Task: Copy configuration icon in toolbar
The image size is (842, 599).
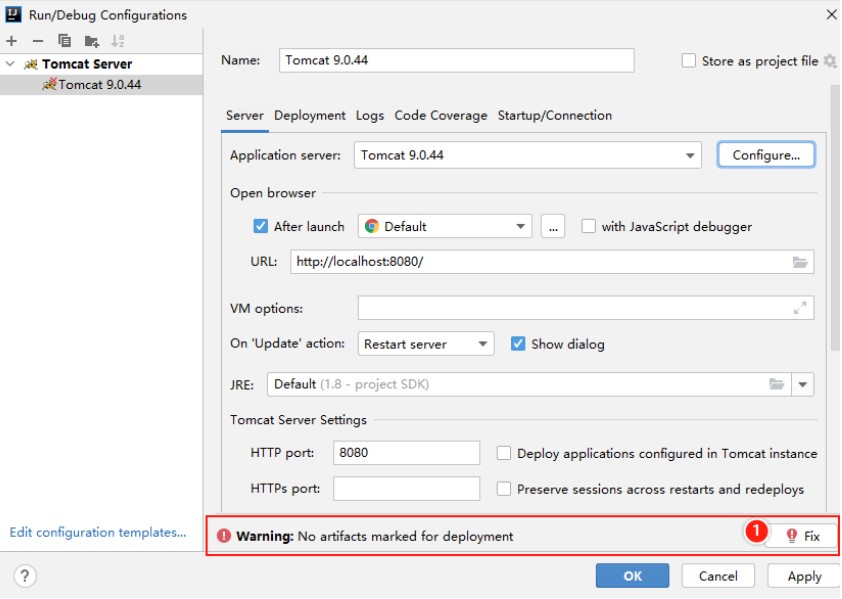Action: [x=64, y=41]
